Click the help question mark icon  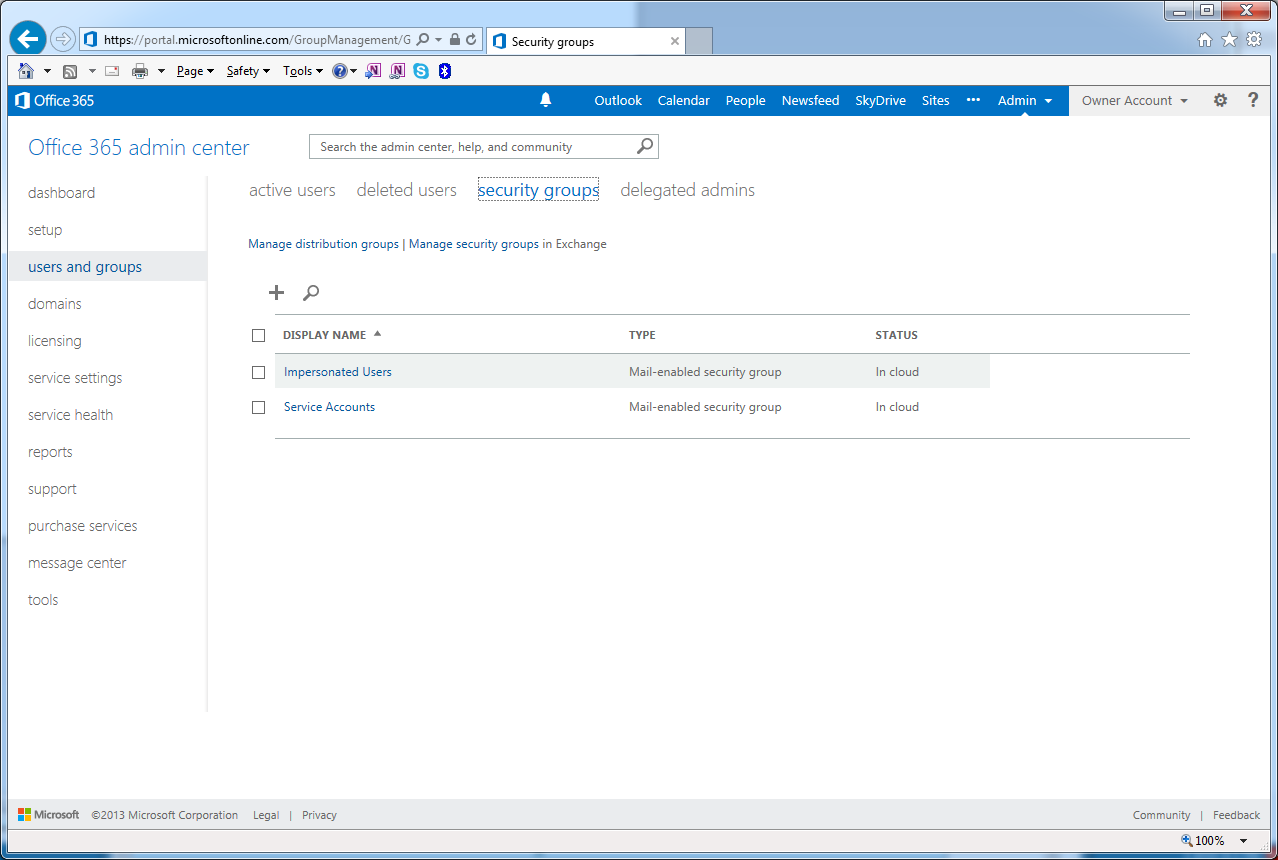[1253, 100]
